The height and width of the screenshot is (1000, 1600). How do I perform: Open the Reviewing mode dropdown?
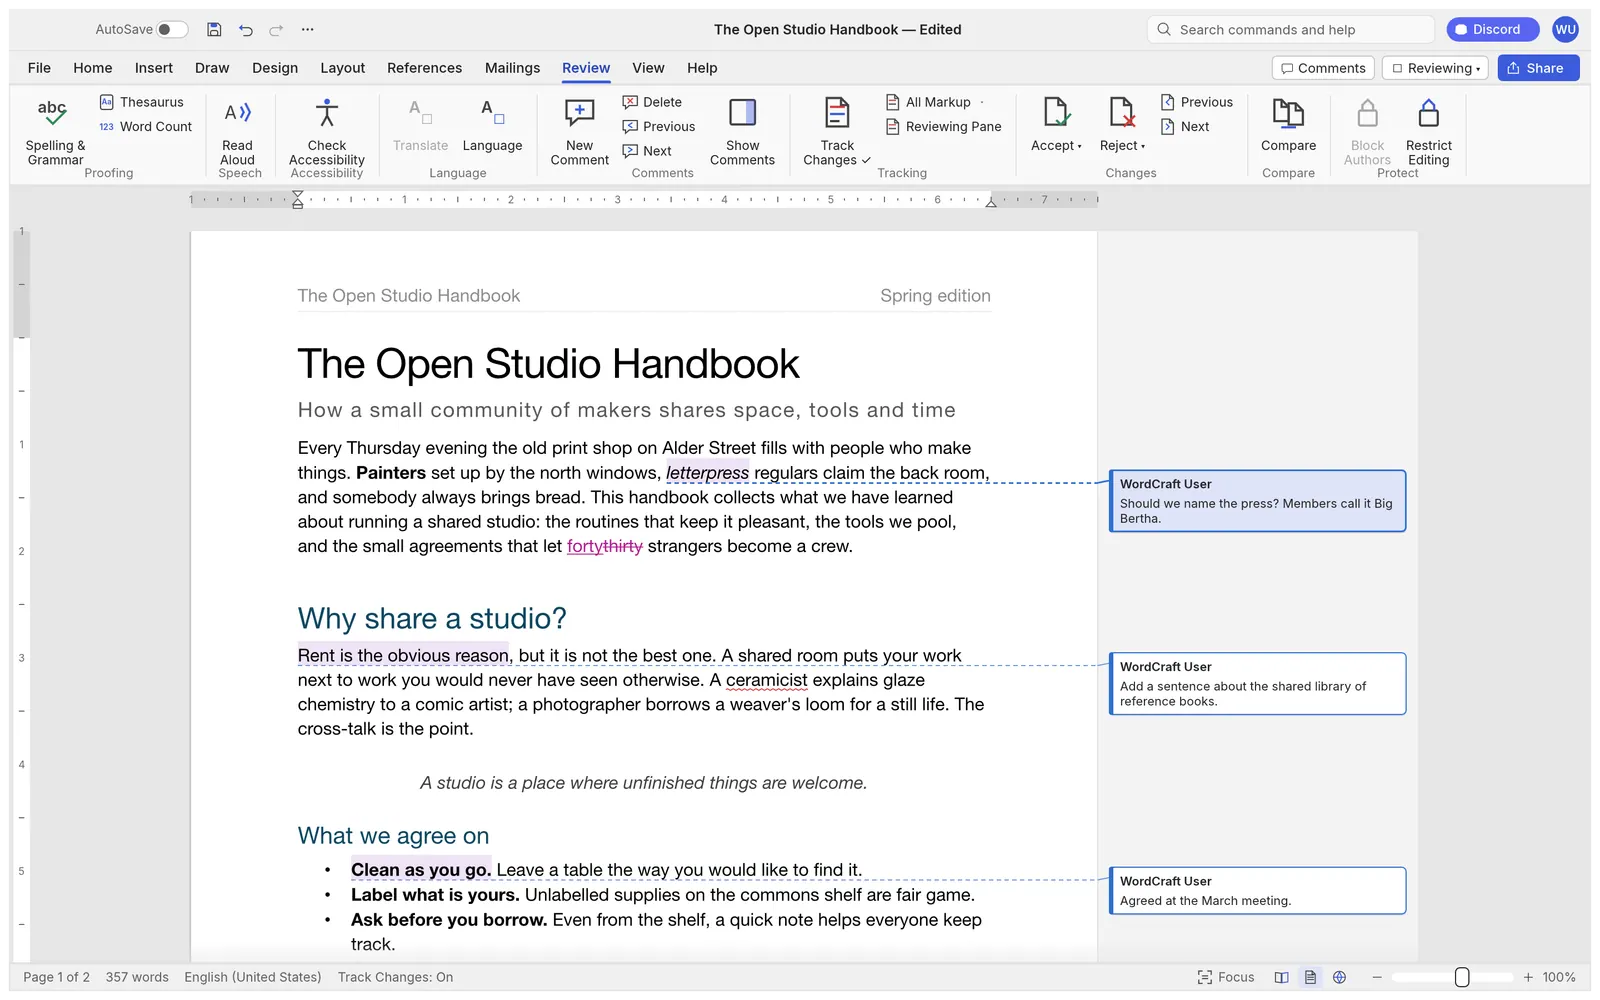[x=1435, y=68]
